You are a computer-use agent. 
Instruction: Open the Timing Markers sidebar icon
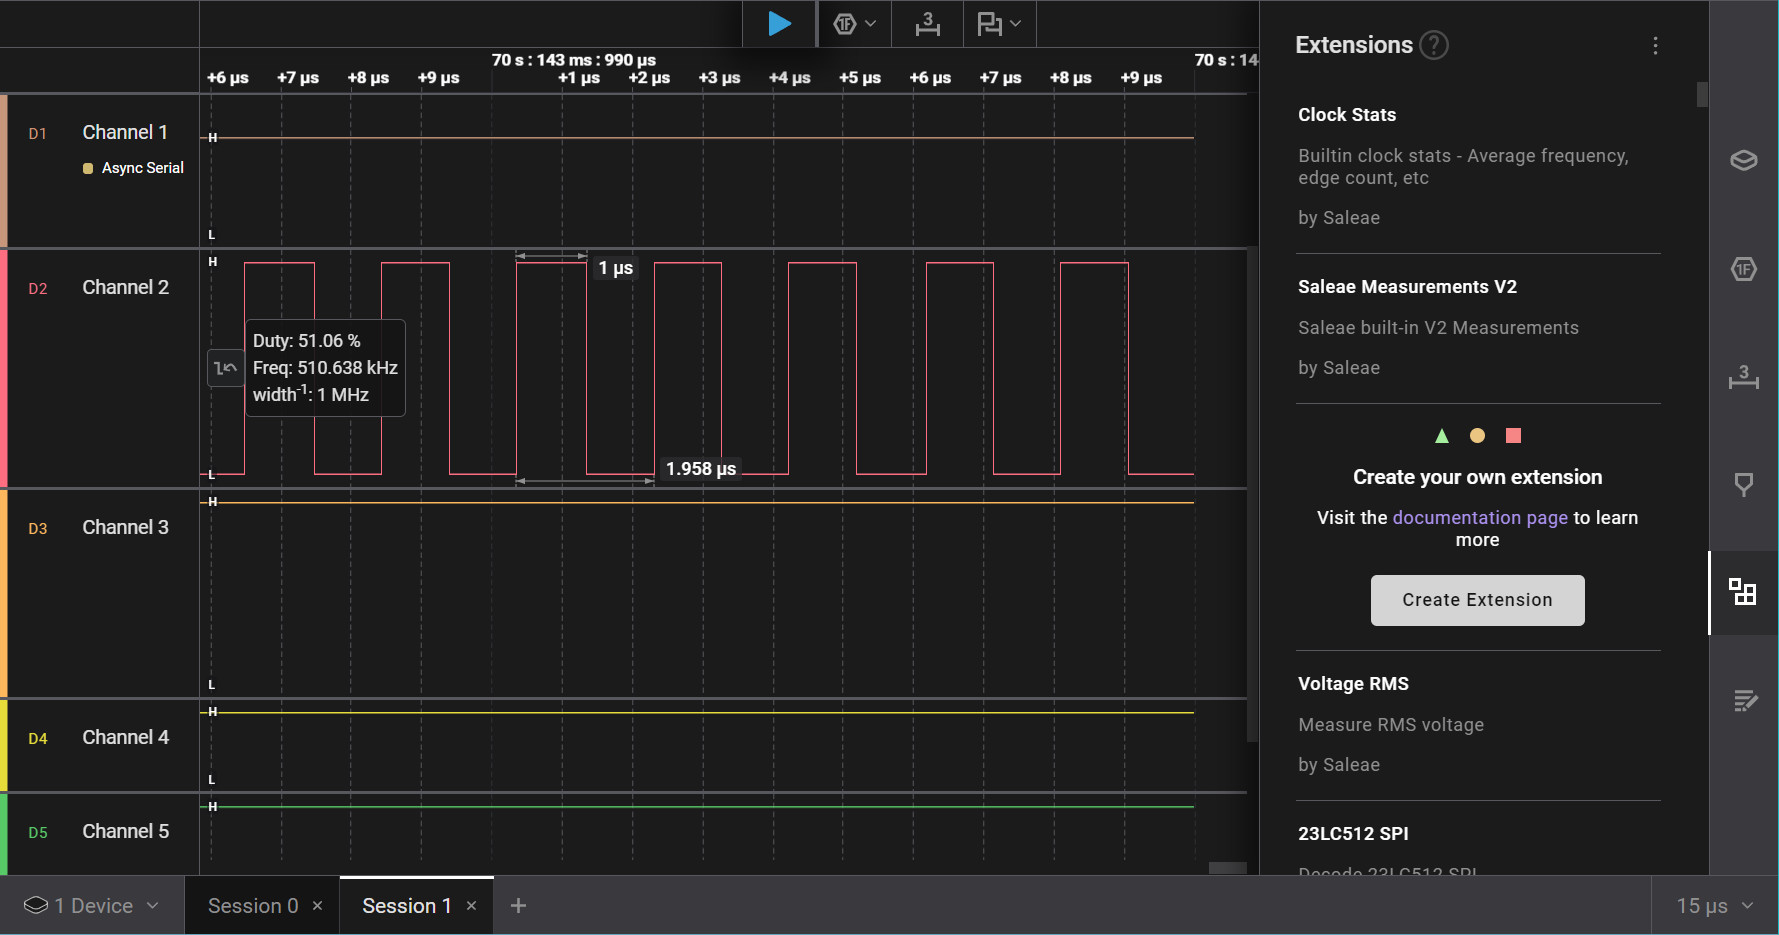click(1743, 485)
